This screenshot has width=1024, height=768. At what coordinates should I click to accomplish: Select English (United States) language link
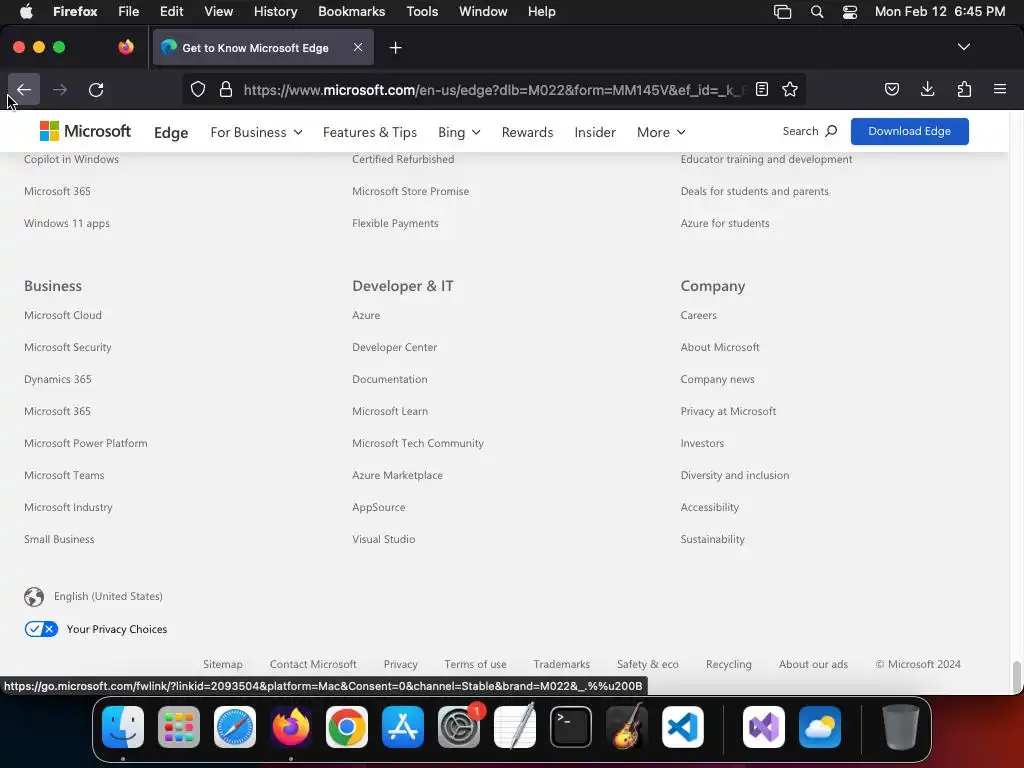[108, 596]
